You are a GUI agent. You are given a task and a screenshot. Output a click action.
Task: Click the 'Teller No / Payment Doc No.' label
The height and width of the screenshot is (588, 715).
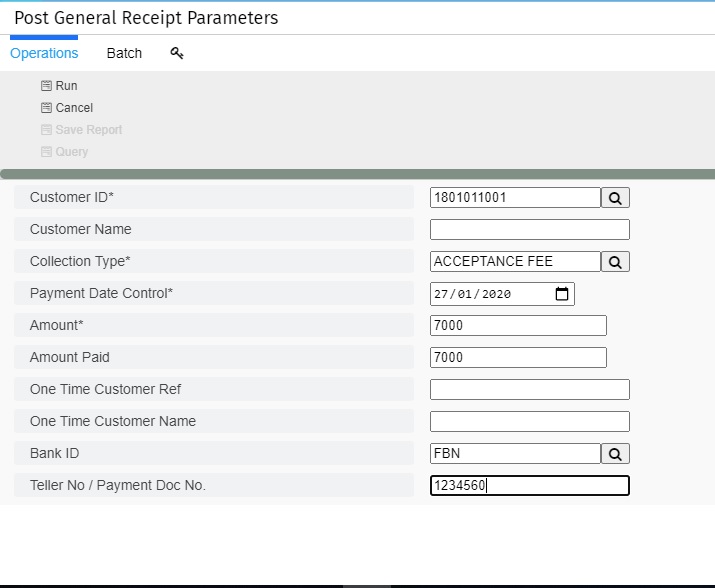point(118,485)
